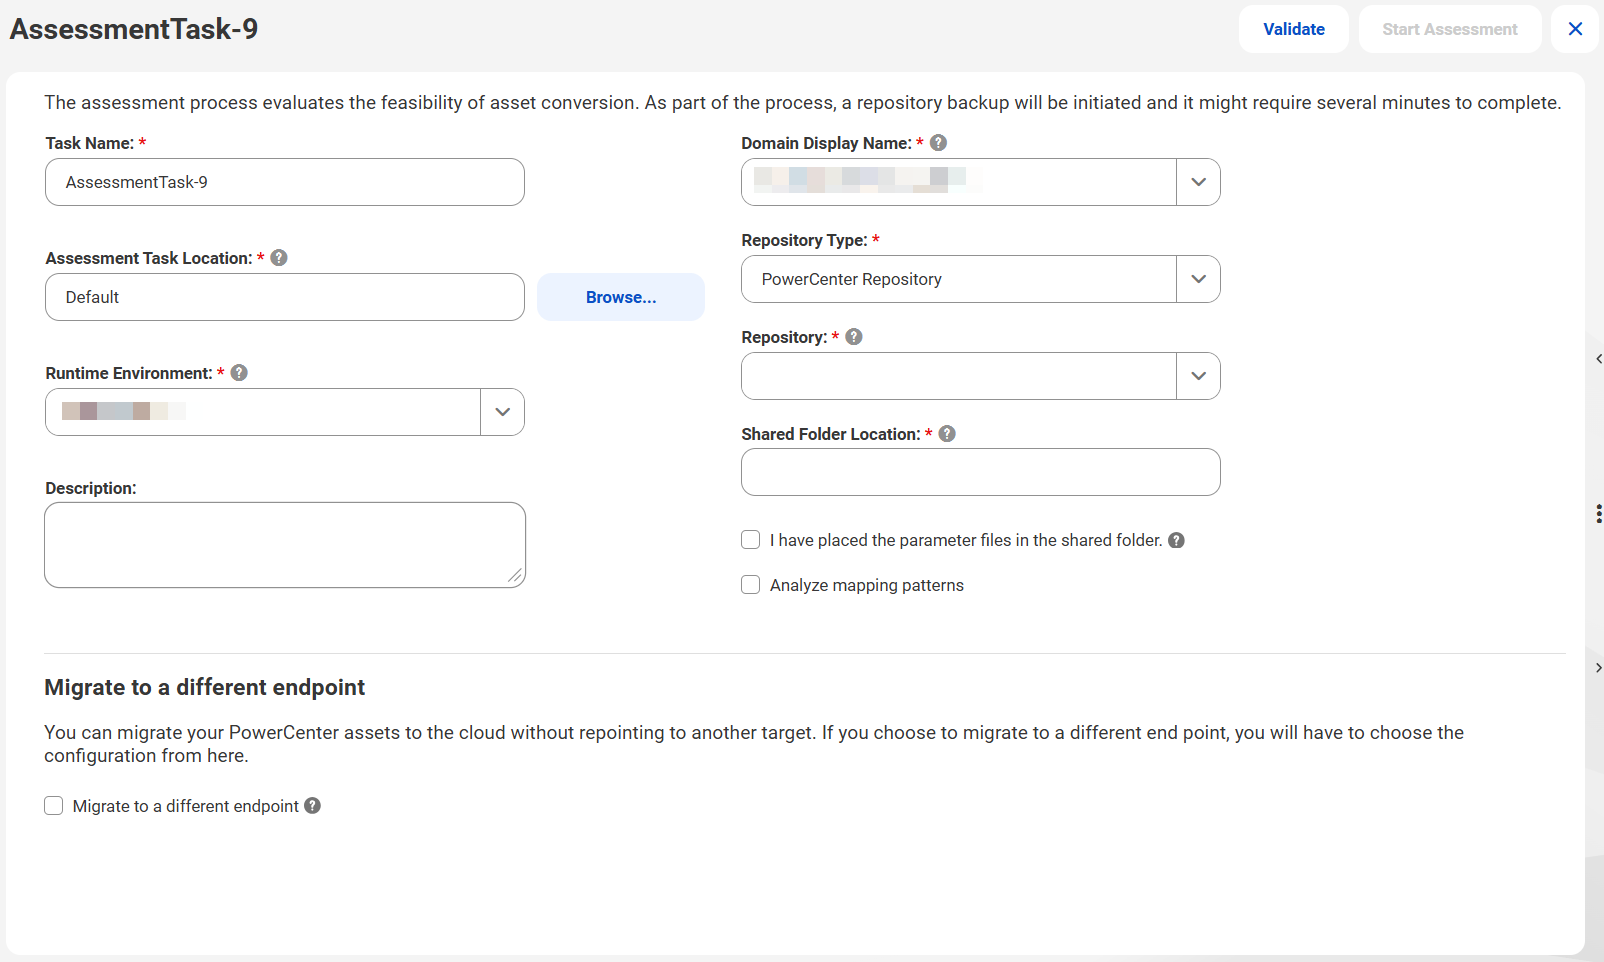Click the 'Migrate to a different endpoint' heading

point(204,687)
